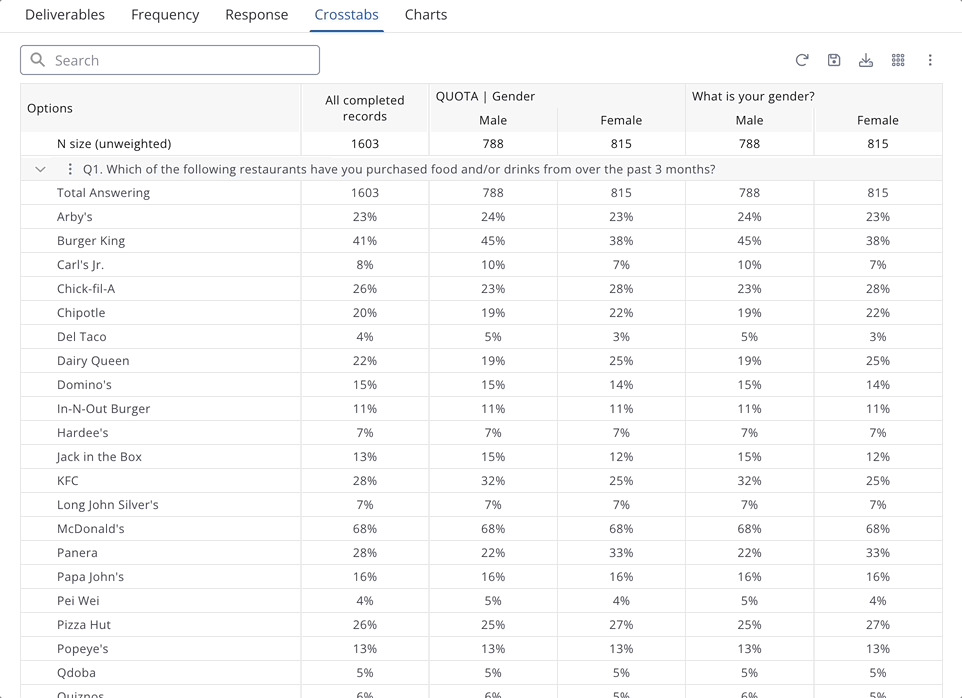This screenshot has width=962, height=698.
Task: Open the toolbar's vertical three-dot menu
Action: point(930,60)
